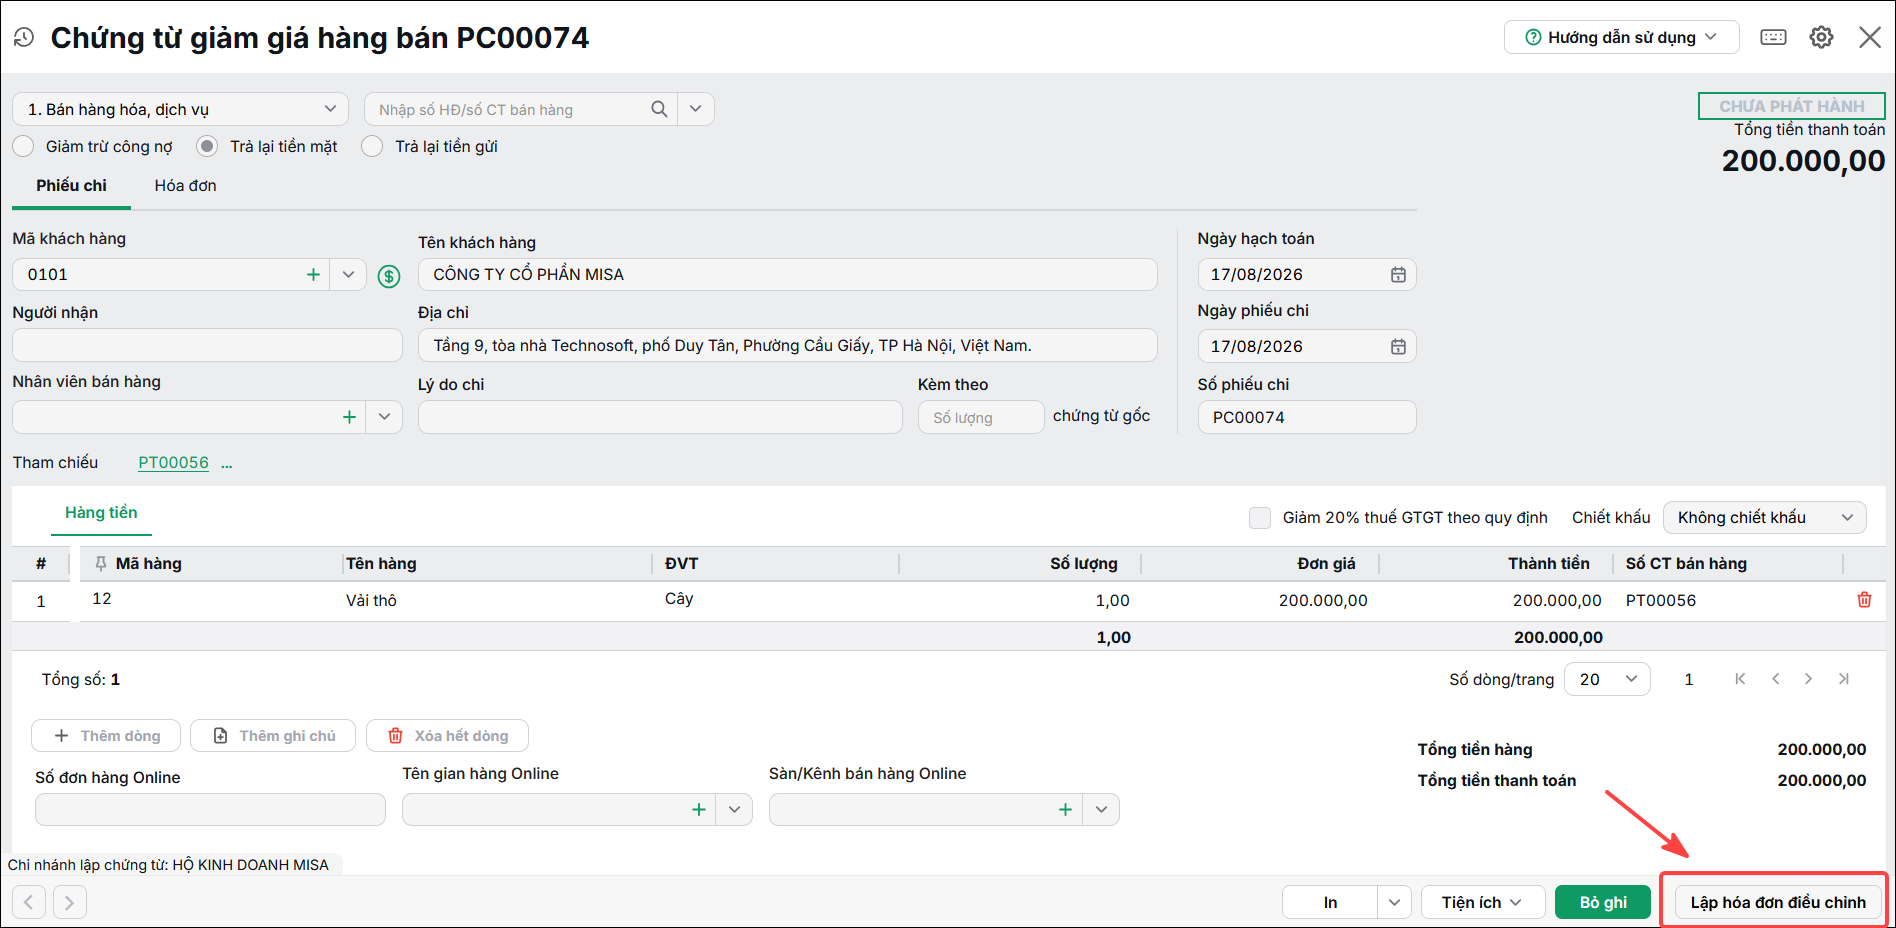Select the Hàng tiền tab

click(101, 513)
